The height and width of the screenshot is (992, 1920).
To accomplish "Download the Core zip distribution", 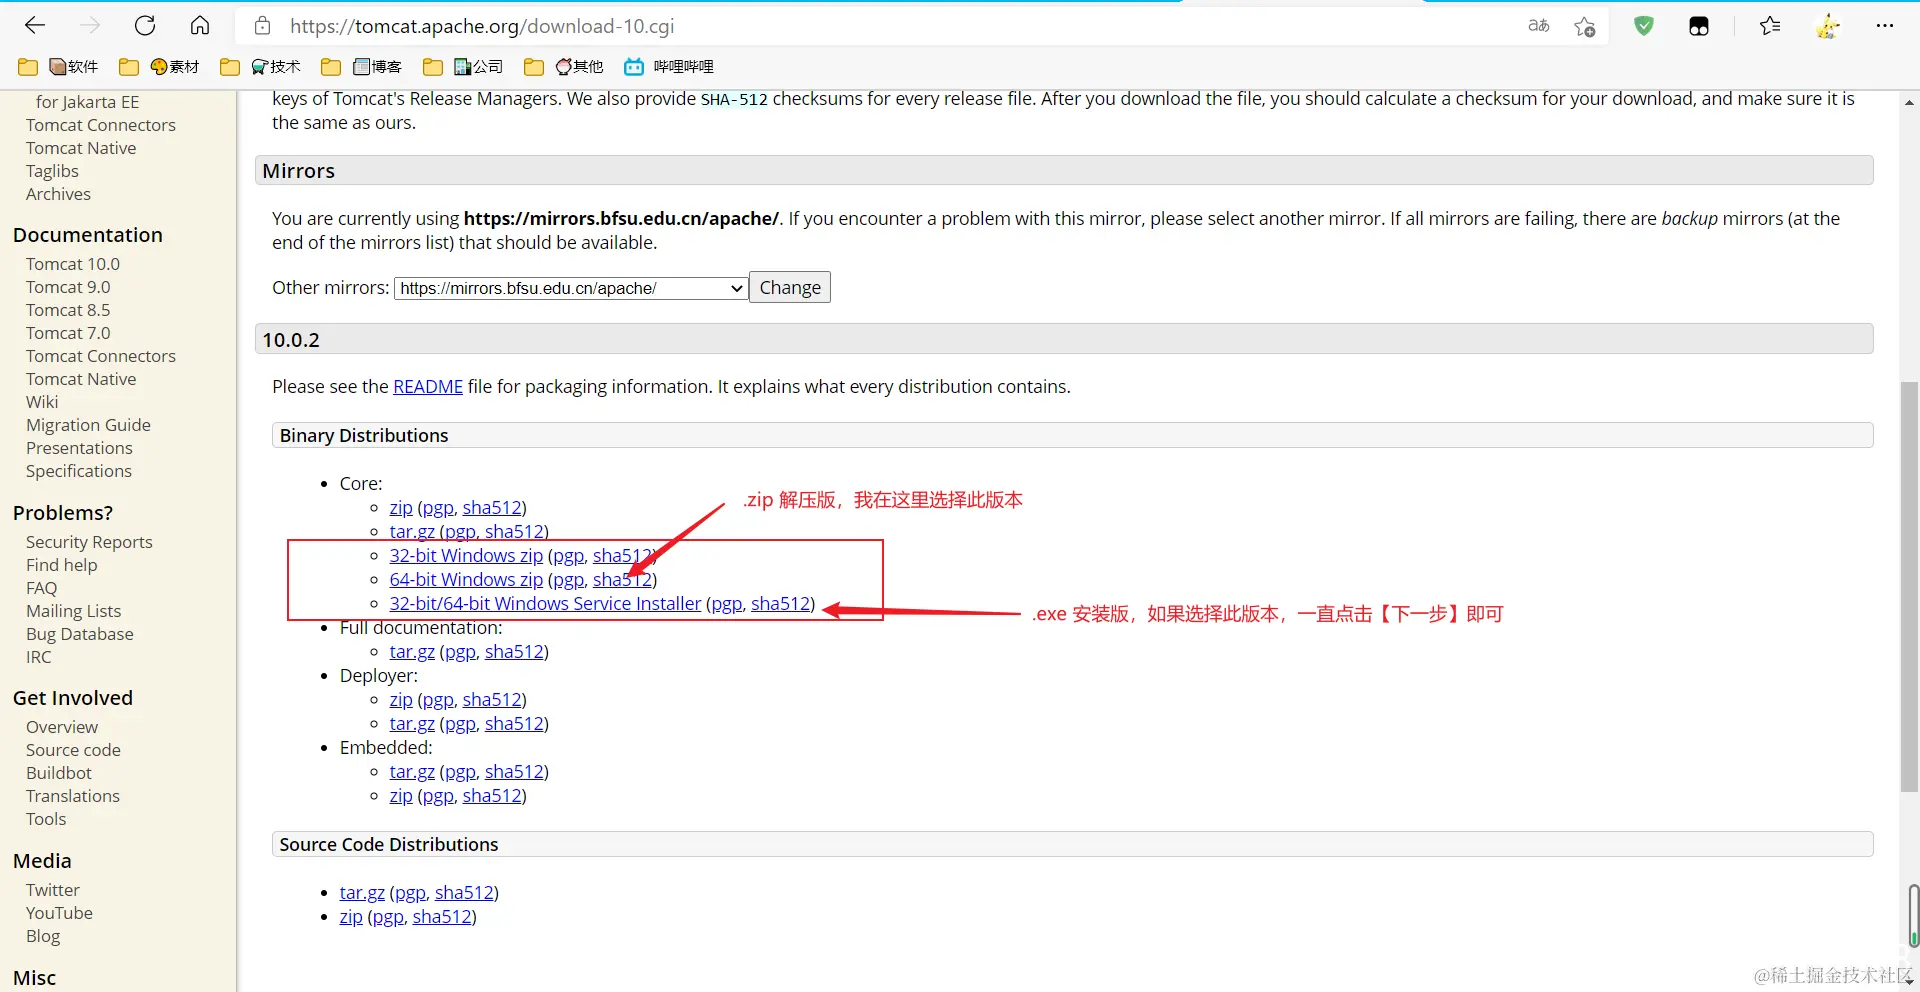I will click(401, 508).
